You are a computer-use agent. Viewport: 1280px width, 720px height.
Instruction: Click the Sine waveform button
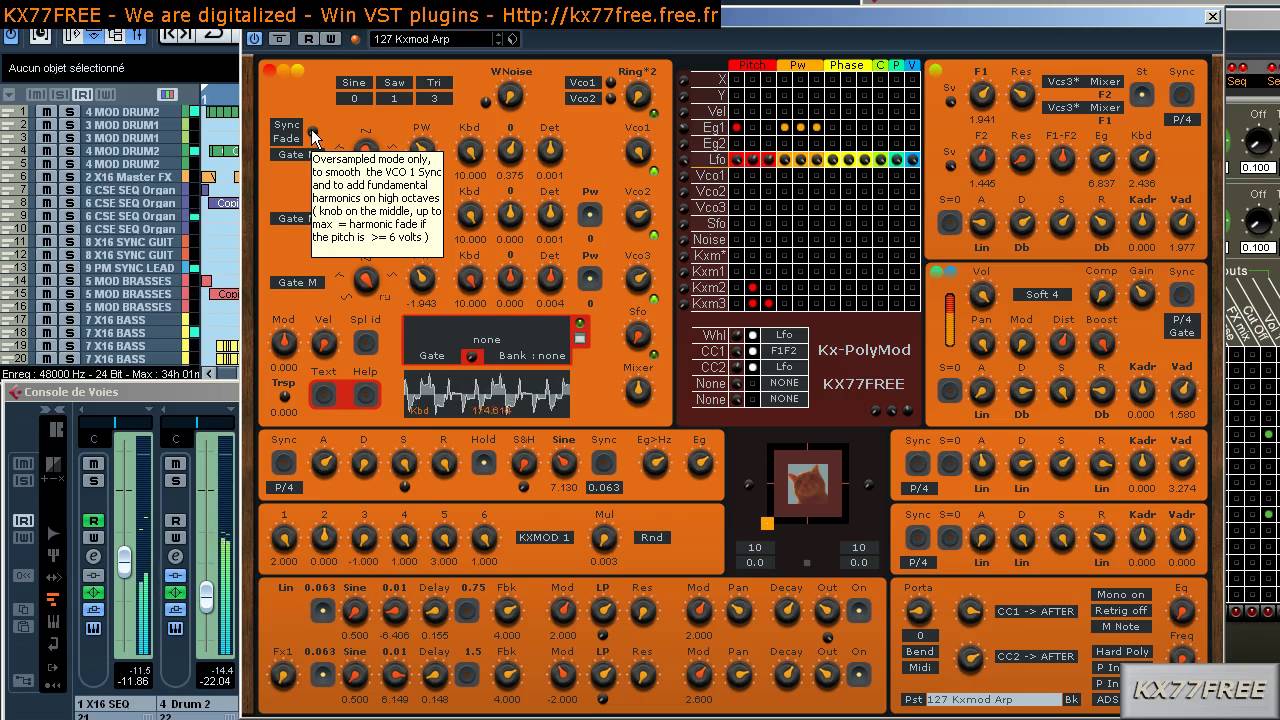(x=354, y=83)
